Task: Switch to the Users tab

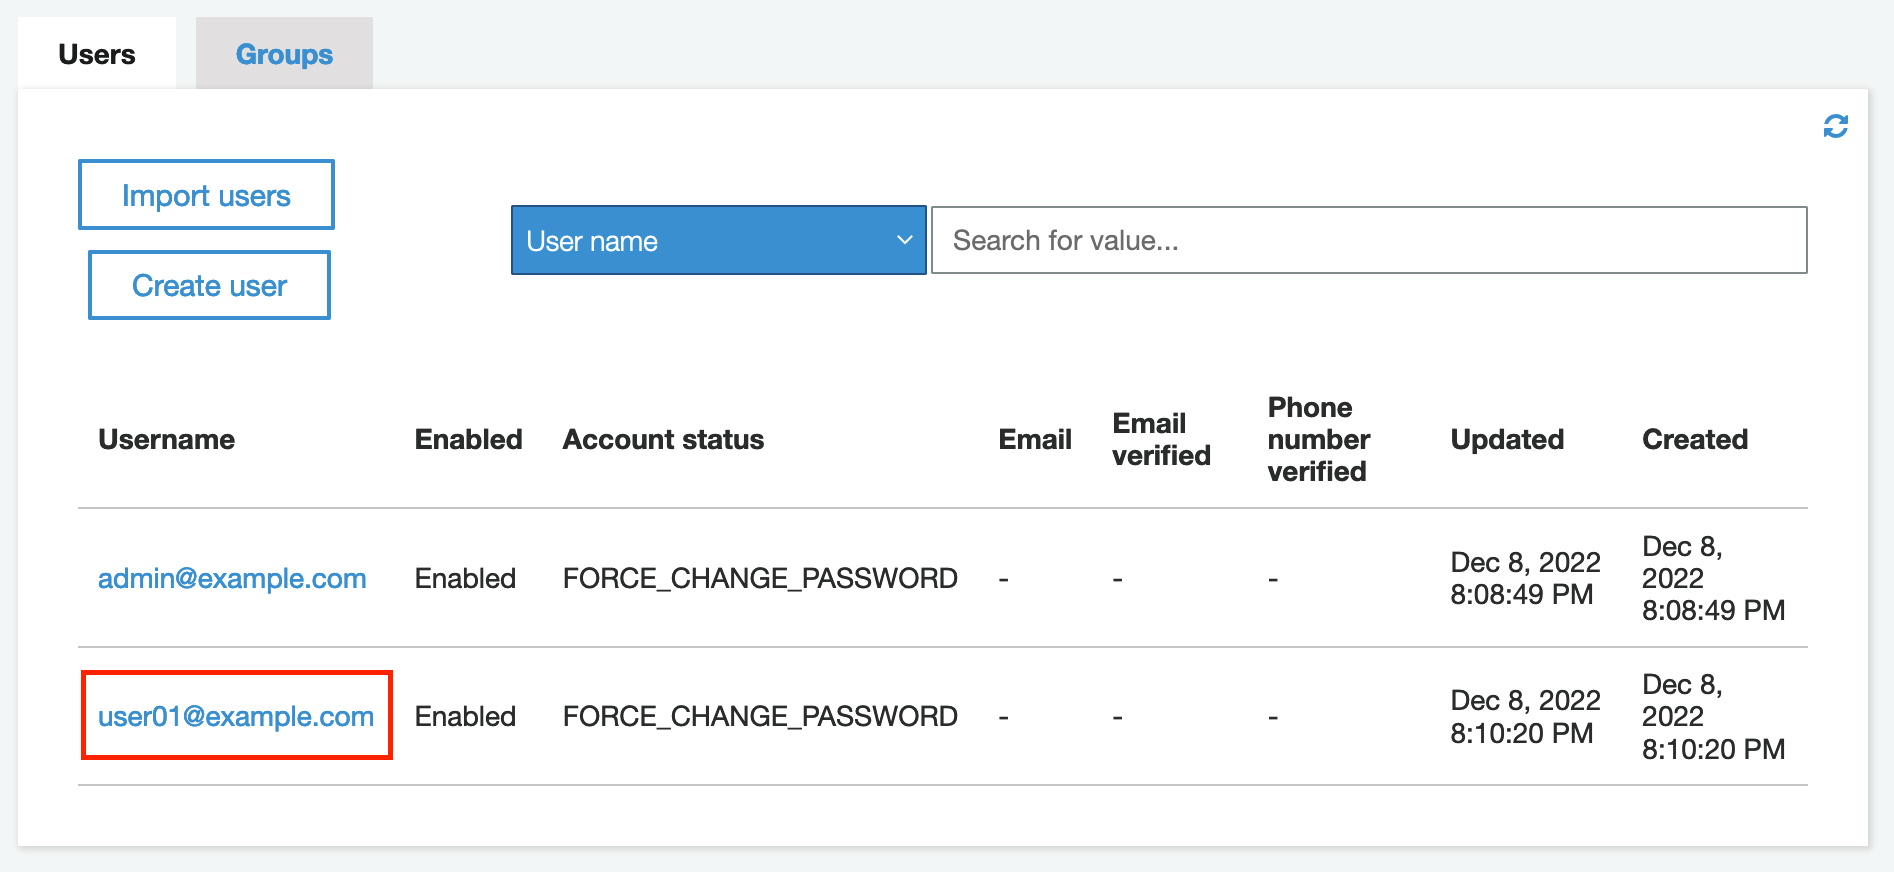Action: tap(97, 54)
